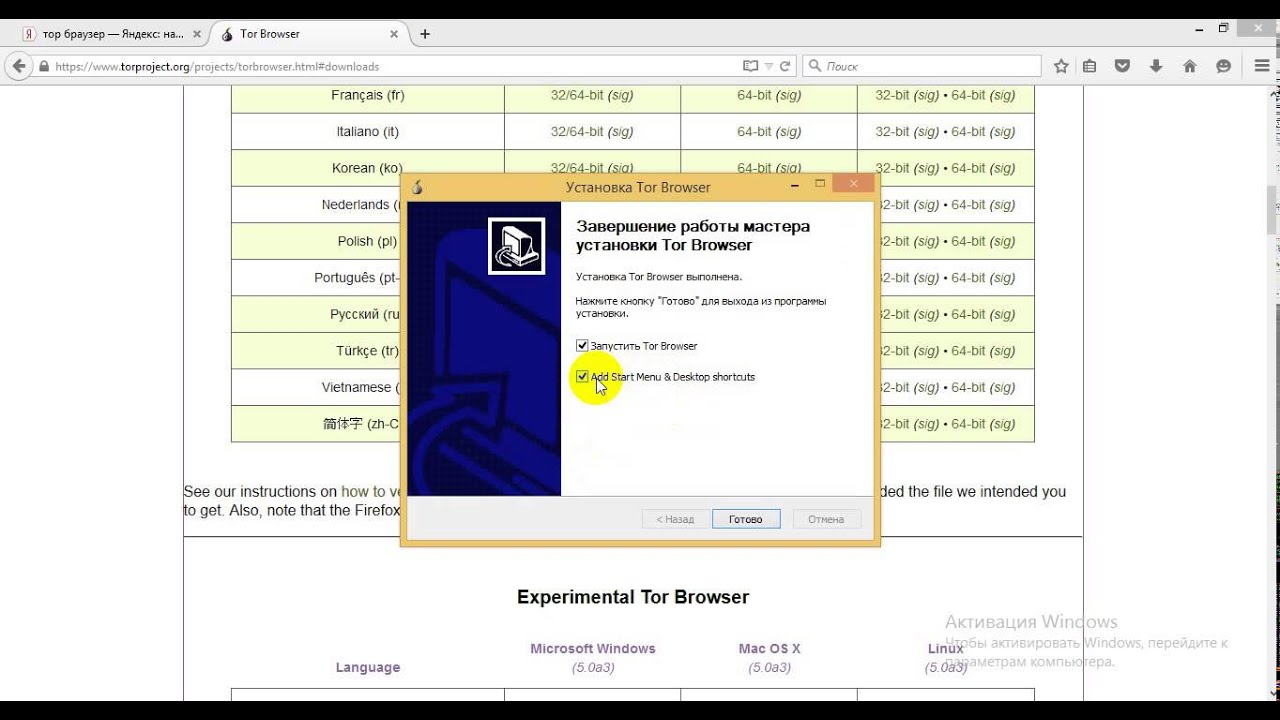Open 简体字 Linux 64-bit download link
The width and height of the screenshot is (1280, 720).
(x=968, y=424)
